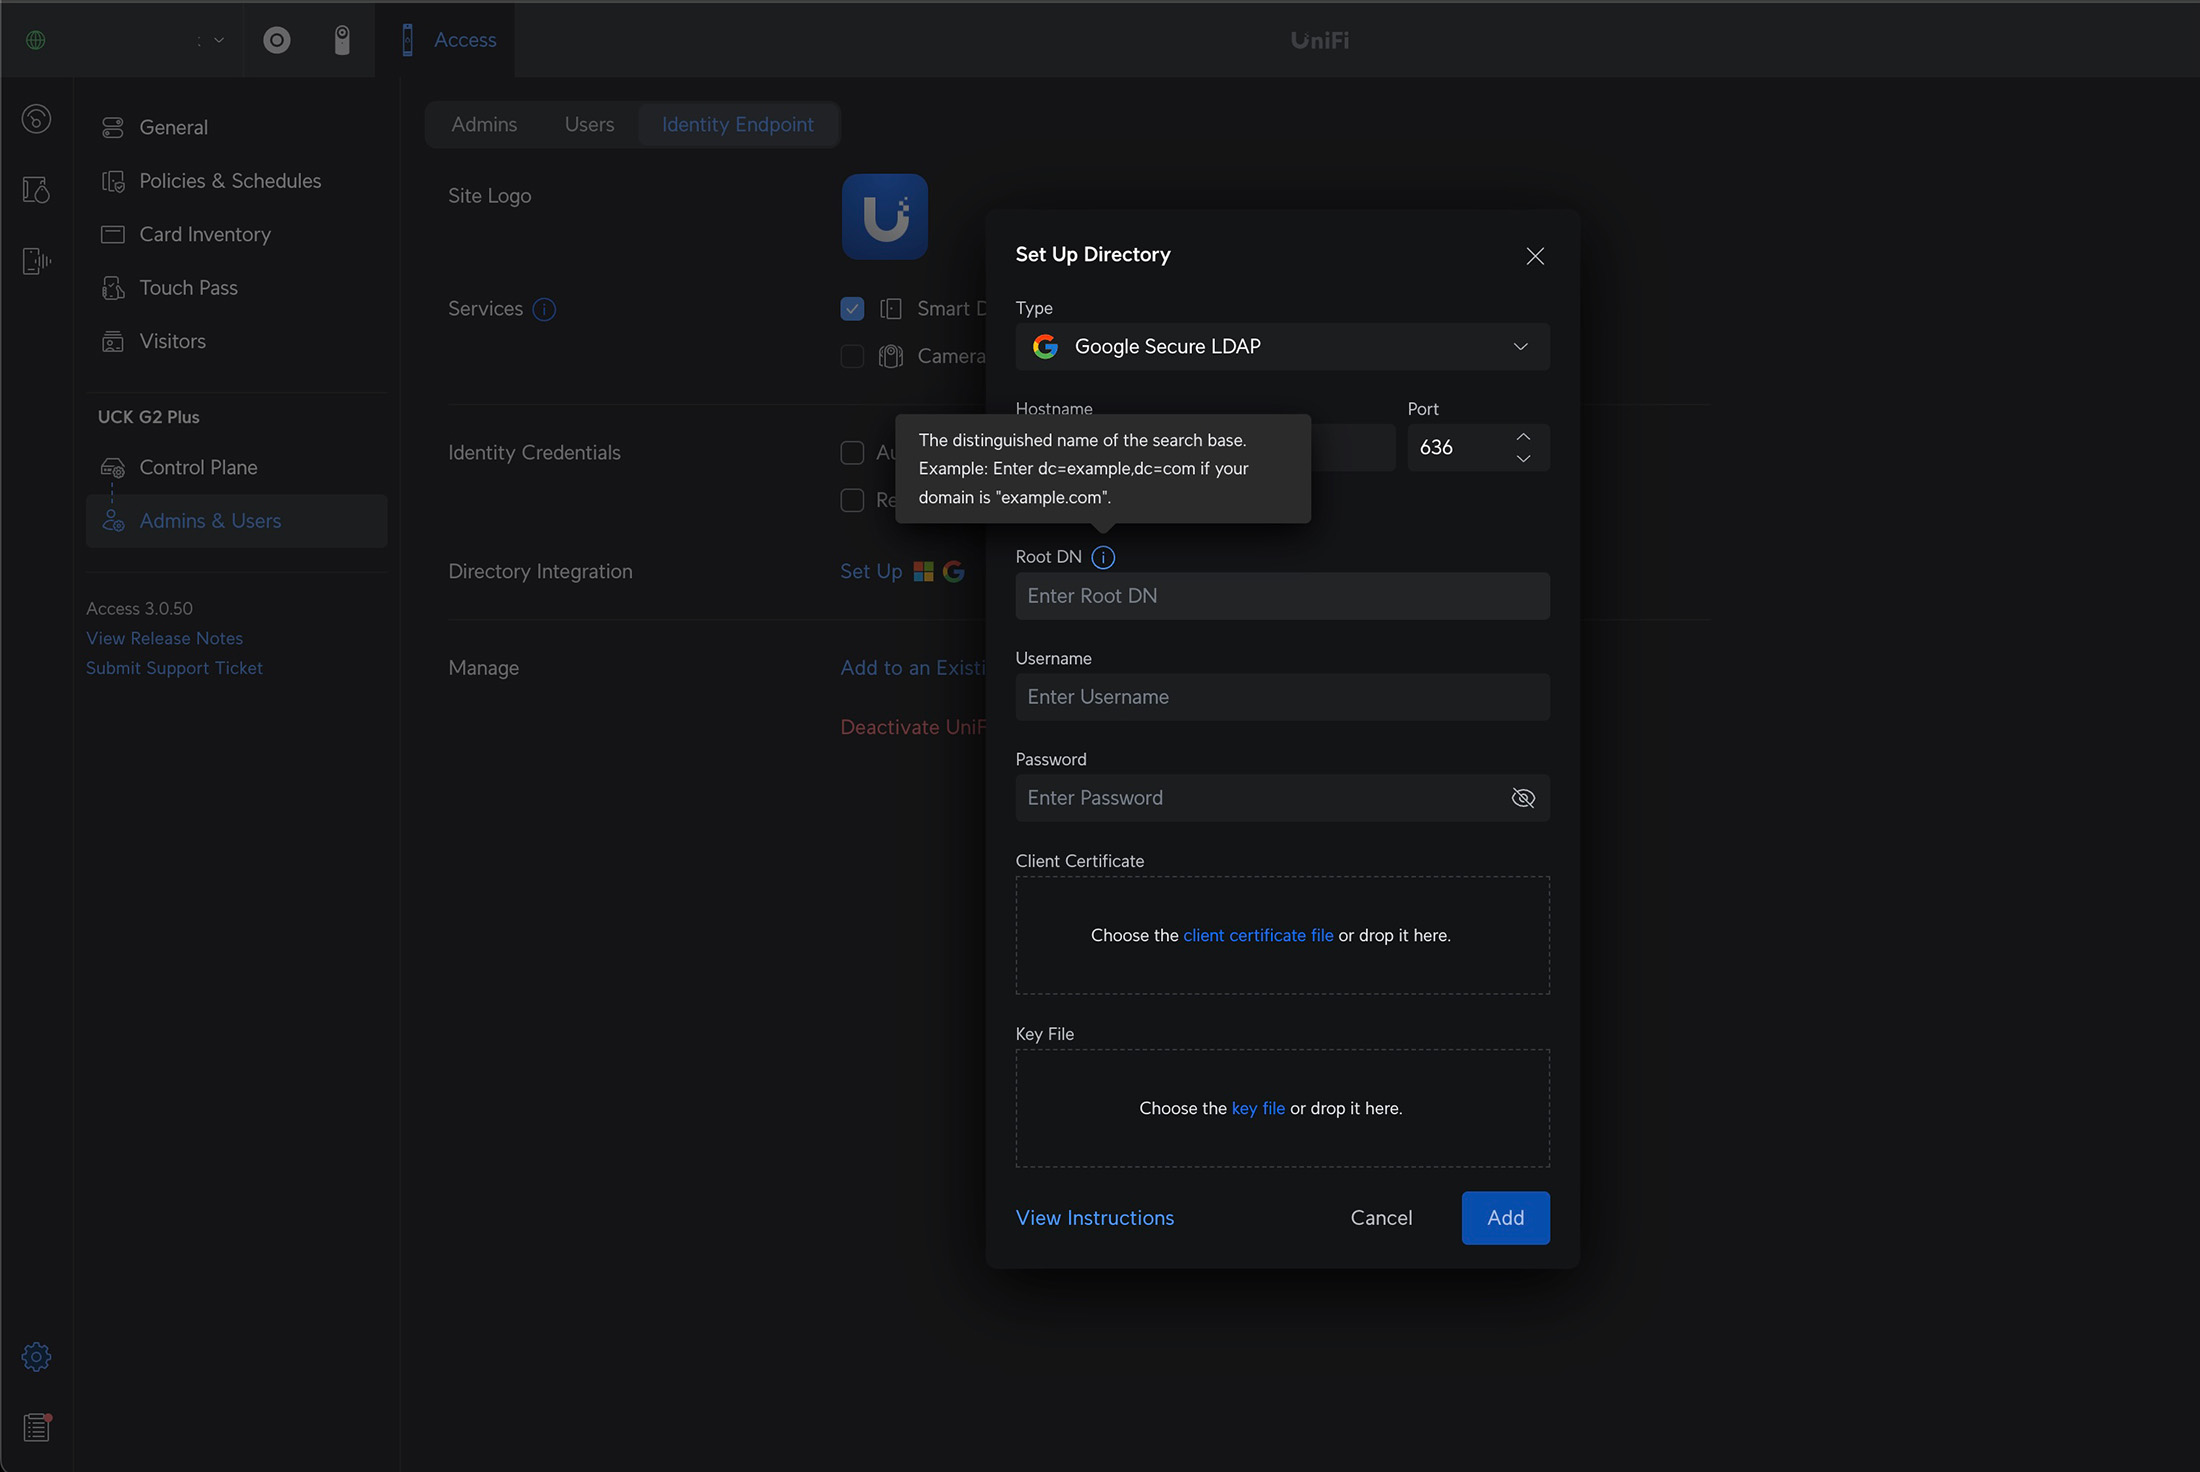Open the Protect app circle icon
This screenshot has width=2200, height=1472.
pos(277,40)
